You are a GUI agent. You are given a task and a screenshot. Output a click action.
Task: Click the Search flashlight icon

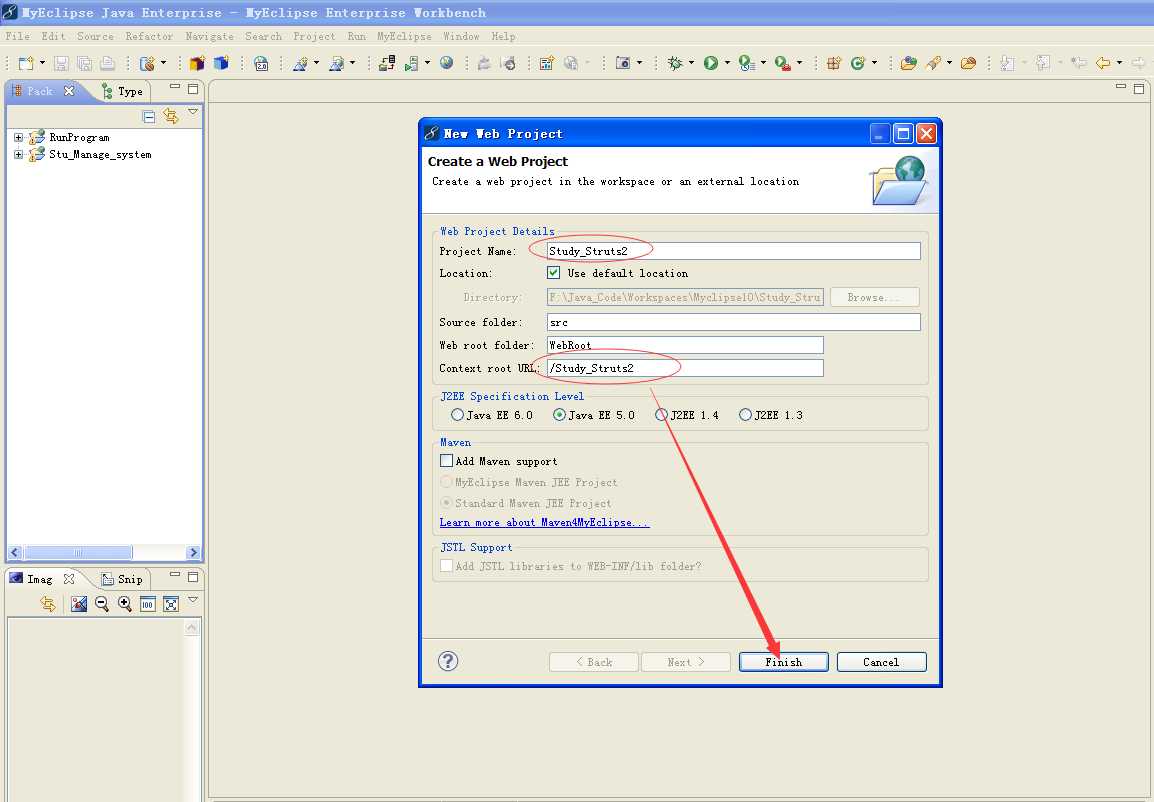[934, 63]
